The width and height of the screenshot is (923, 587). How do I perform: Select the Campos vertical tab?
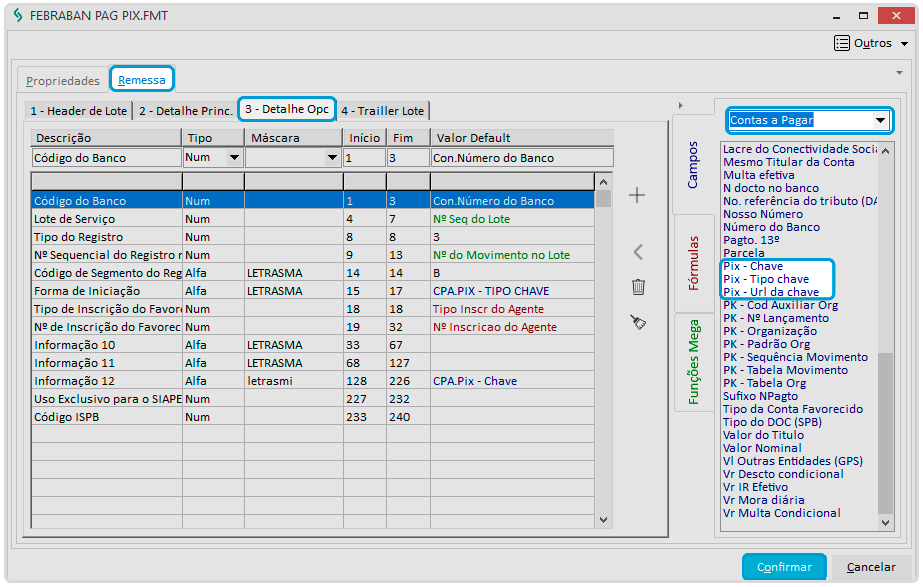pos(693,165)
